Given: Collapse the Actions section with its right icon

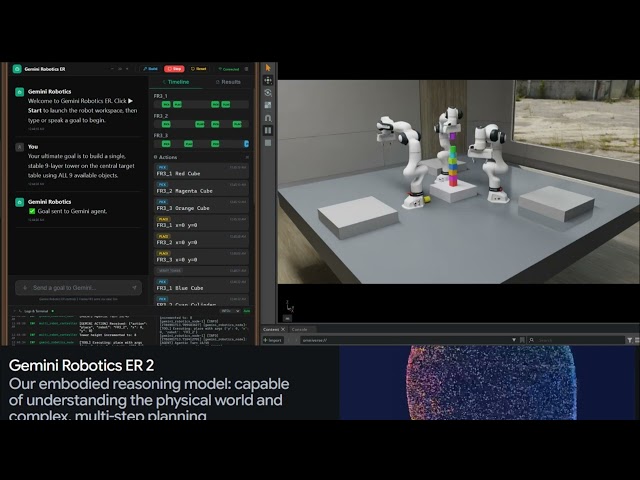Looking at the screenshot, I should point(247,157).
